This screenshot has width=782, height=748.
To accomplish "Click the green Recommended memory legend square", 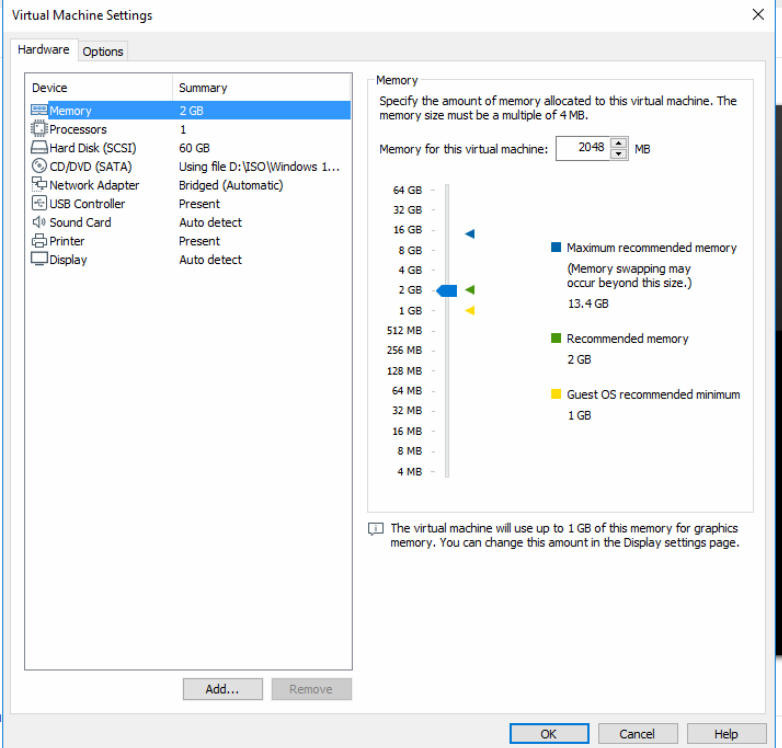I will [x=556, y=338].
